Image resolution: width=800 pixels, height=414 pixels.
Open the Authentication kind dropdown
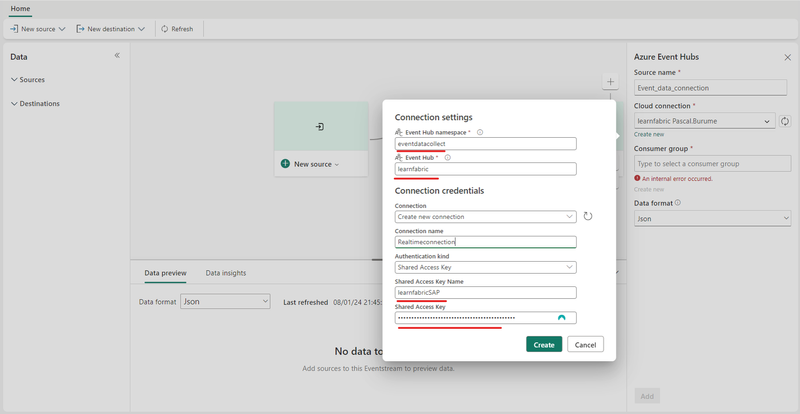coord(486,267)
